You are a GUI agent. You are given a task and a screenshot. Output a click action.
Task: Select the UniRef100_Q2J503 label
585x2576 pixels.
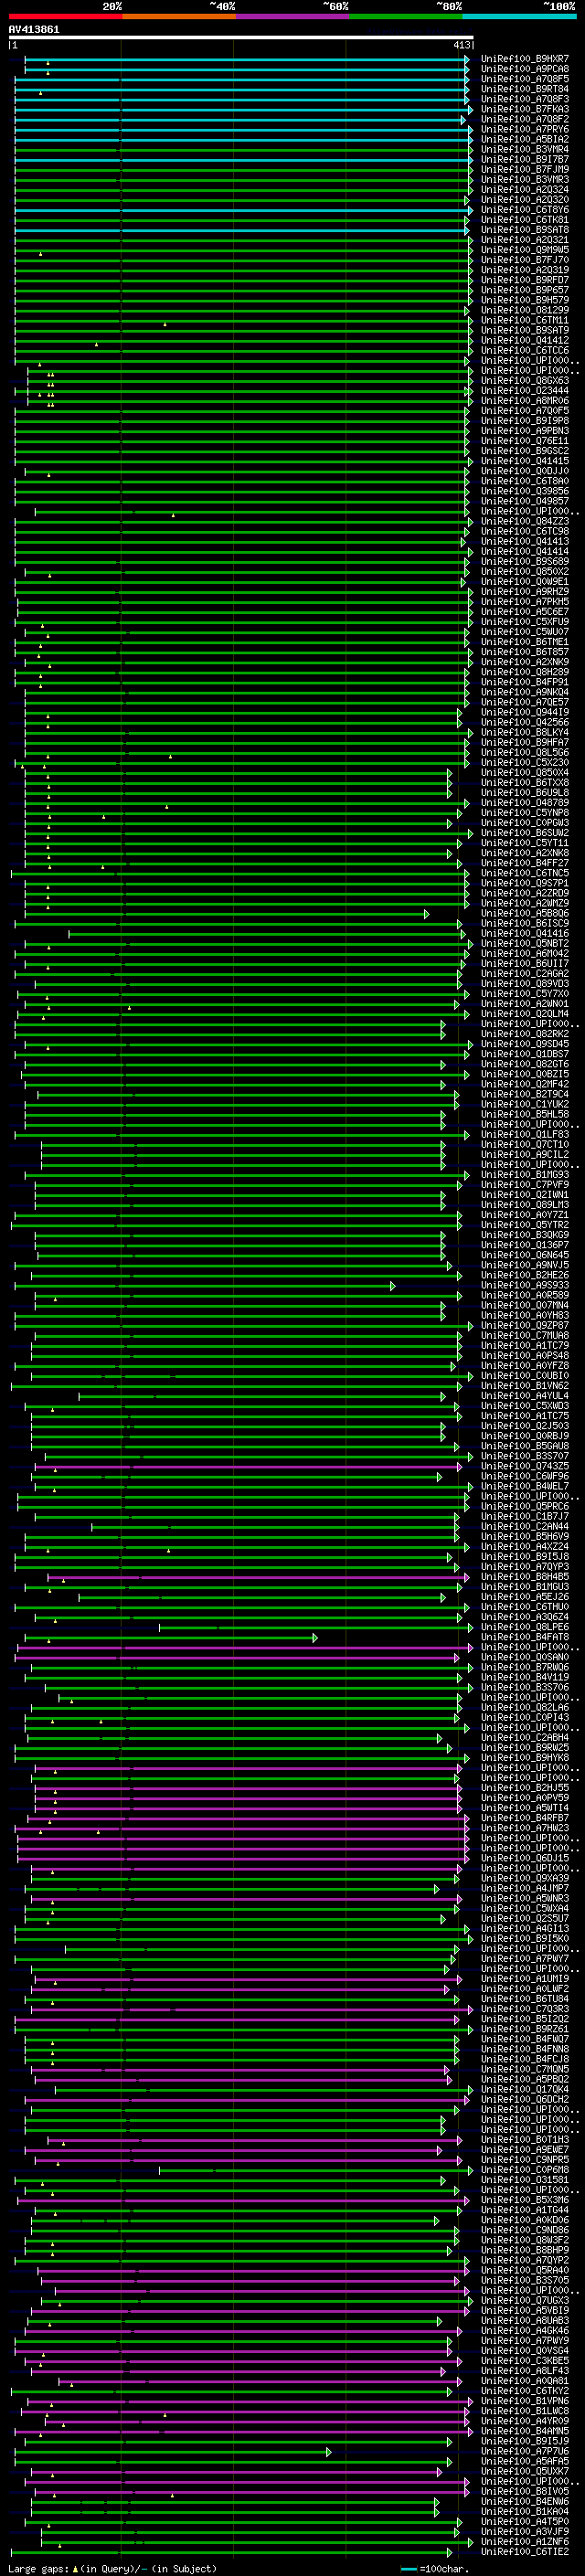(x=525, y=1426)
